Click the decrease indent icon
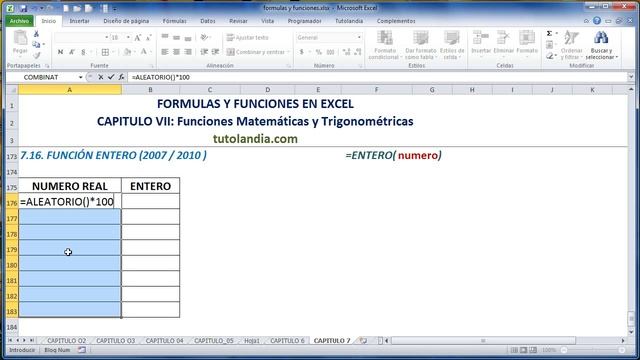 coord(204,52)
